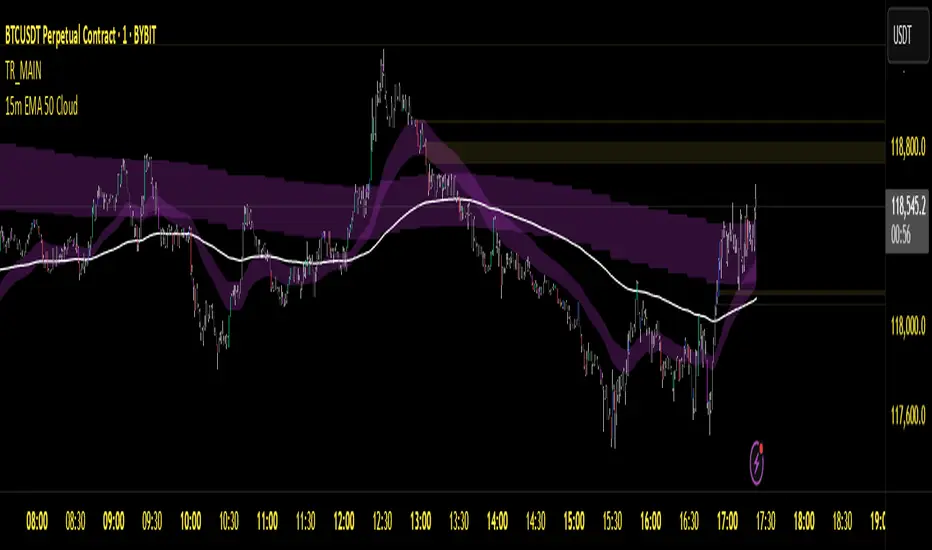Click the 18:30 time axis label
Image resolution: width=932 pixels, height=550 pixels.
(x=842, y=521)
